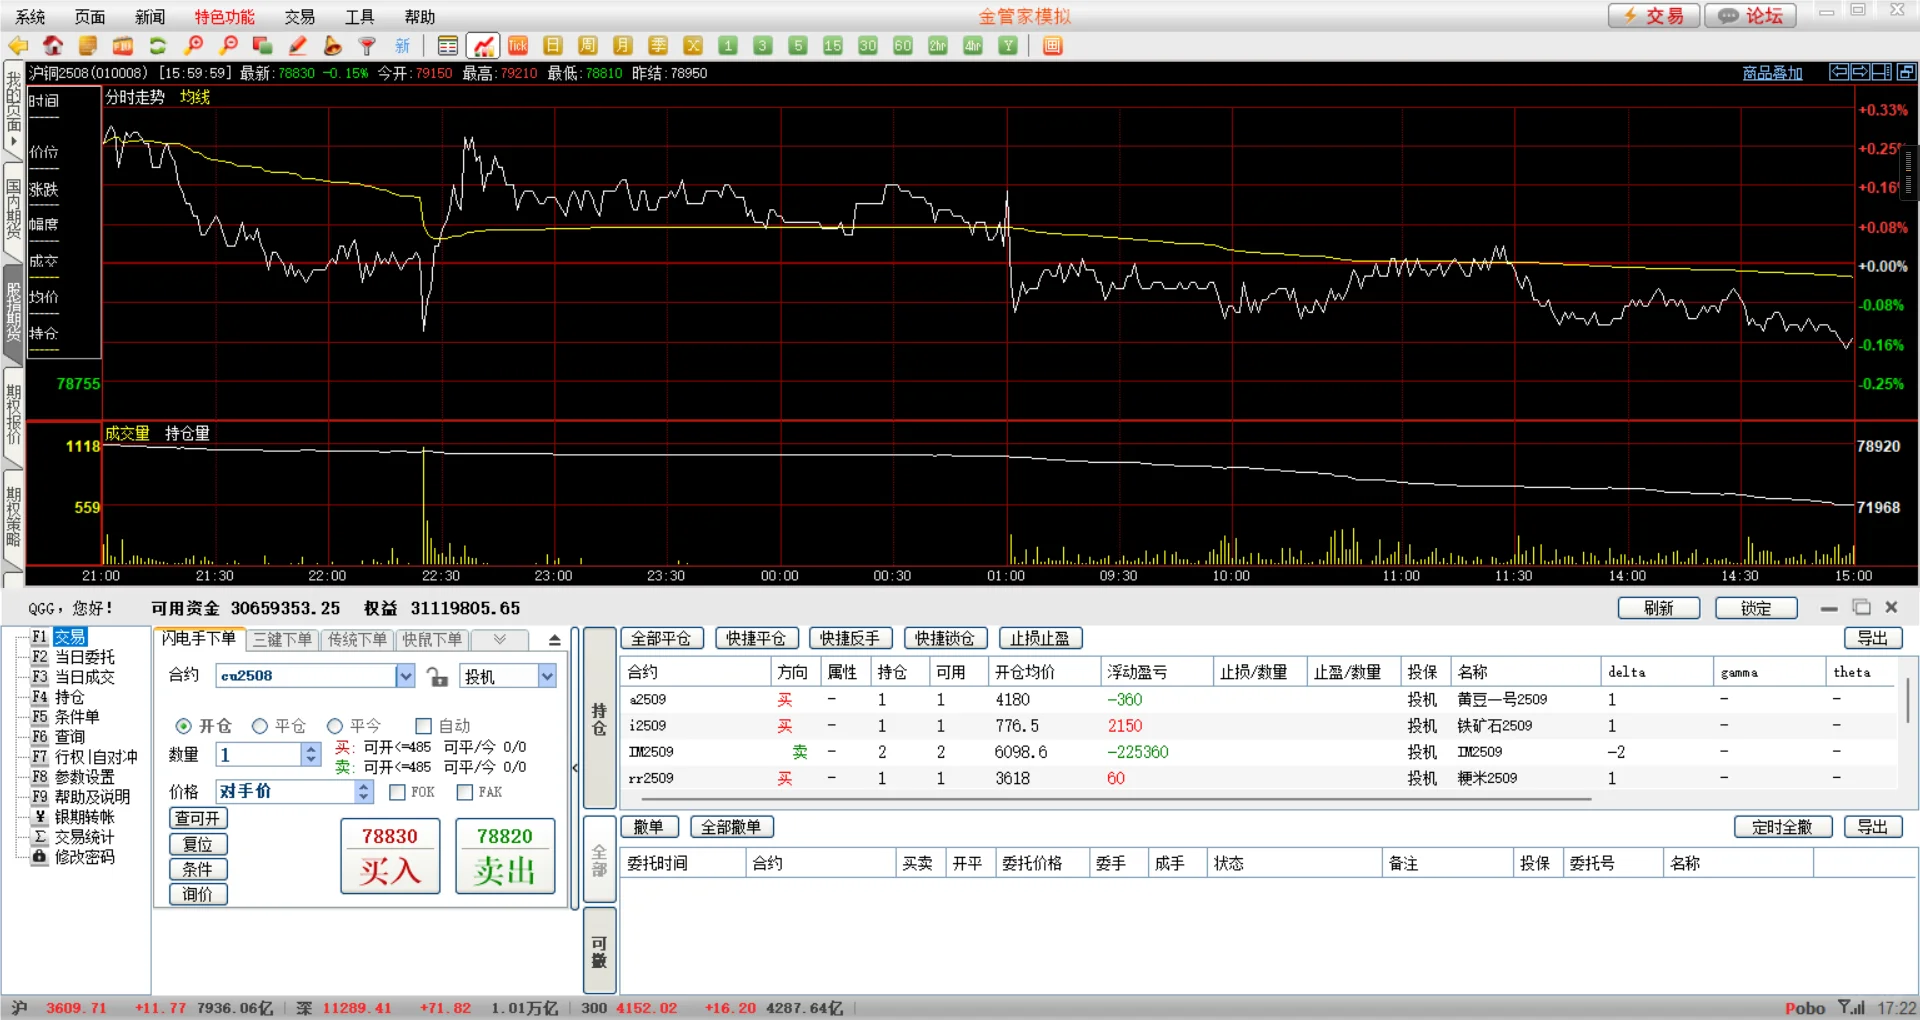Check the FAK order option
The height and width of the screenshot is (1020, 1920).
click(465, 792)
